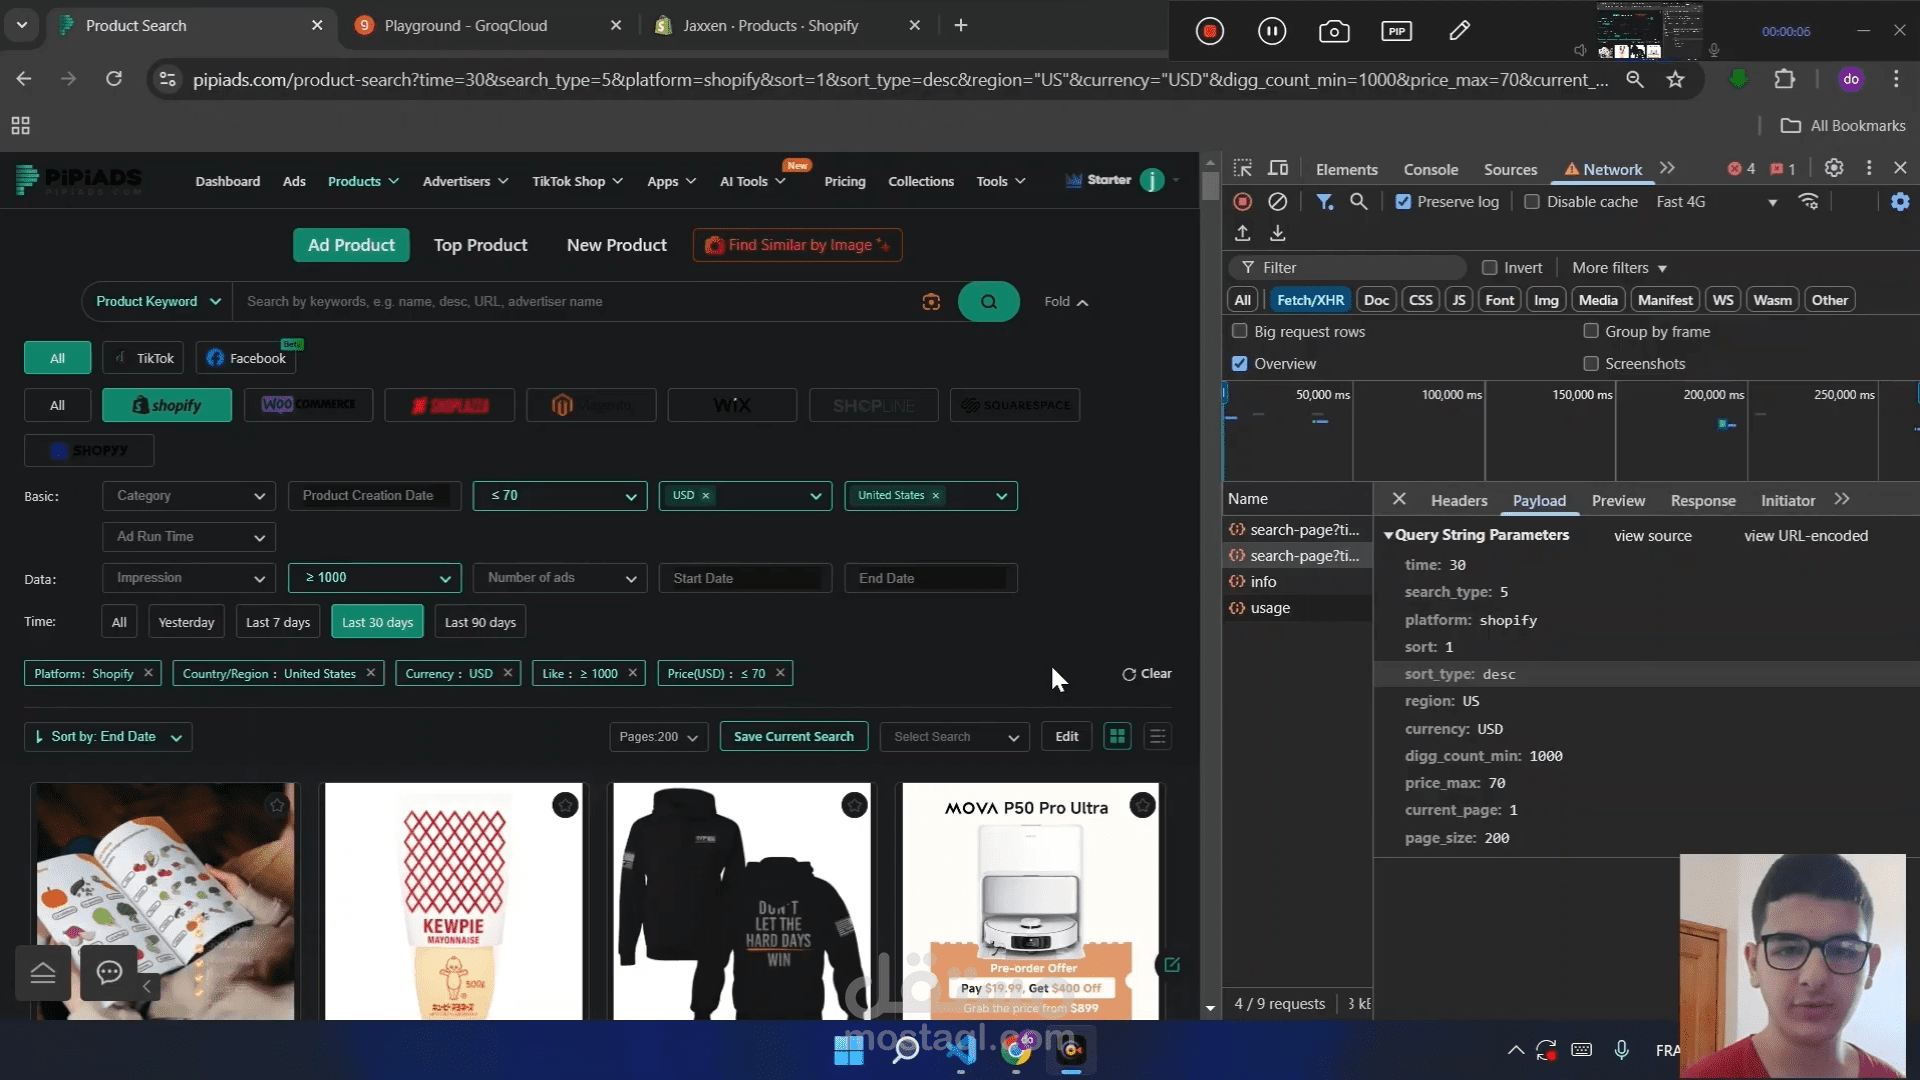Open the DevTools inspect element picker
The image size is (1920, 1080).
pos(1243,168)
